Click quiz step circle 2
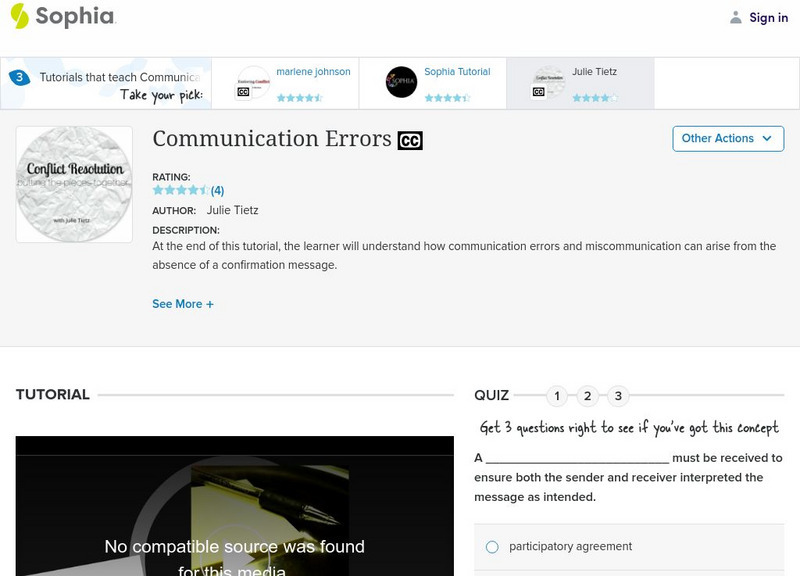This screenshot has width=800, height=576. click(x=586, y=395)
